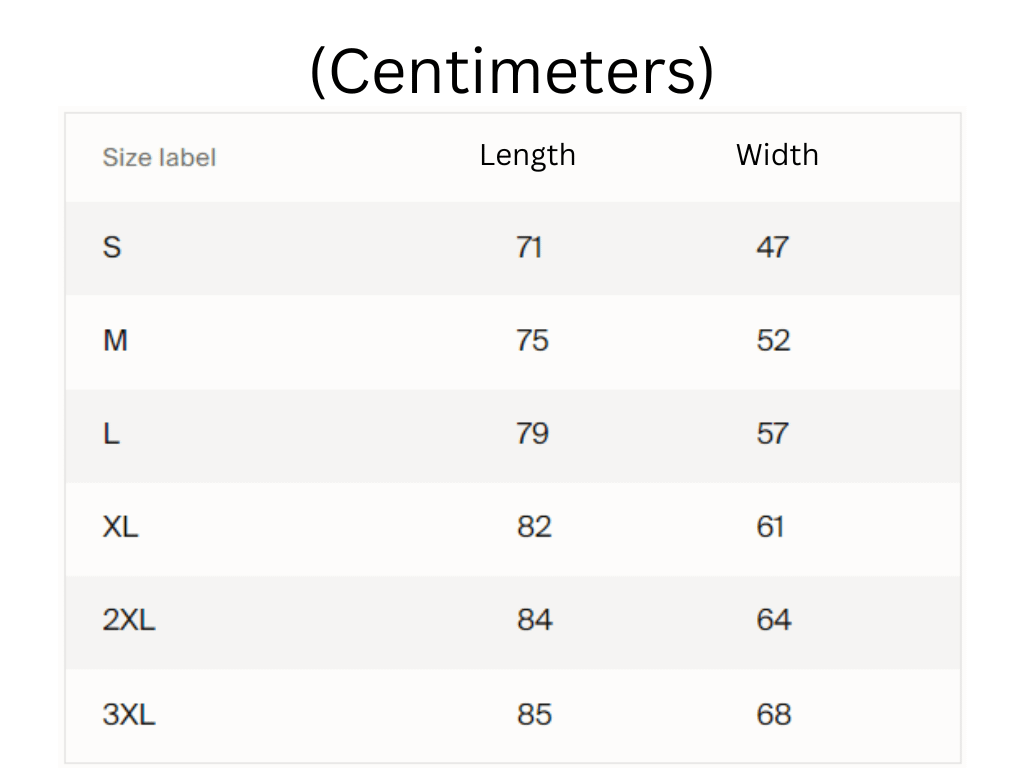Click the Centimeters title text
Image resolution: width=1024 pixels, height=768 pixels.
tap(512, 72)
